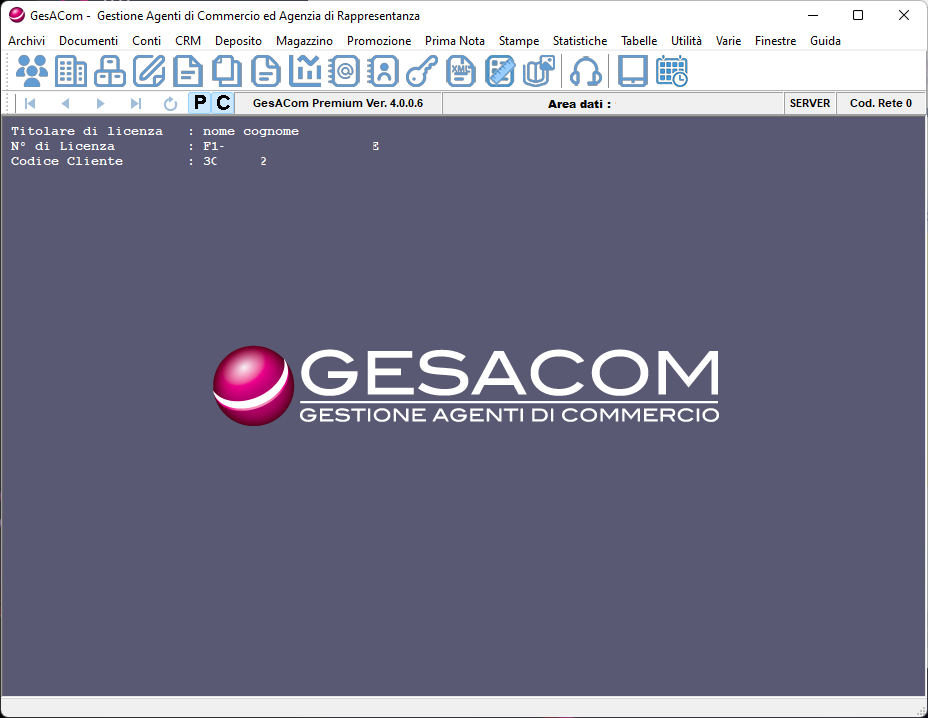Open the Utilità menu
The height and width of the screenshot is (718, 928).
687,41
